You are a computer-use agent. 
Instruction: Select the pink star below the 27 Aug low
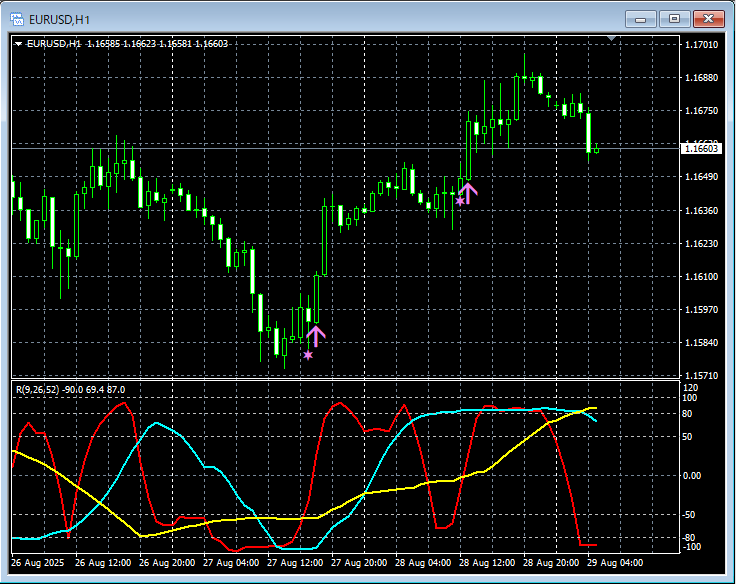point(308,355)
